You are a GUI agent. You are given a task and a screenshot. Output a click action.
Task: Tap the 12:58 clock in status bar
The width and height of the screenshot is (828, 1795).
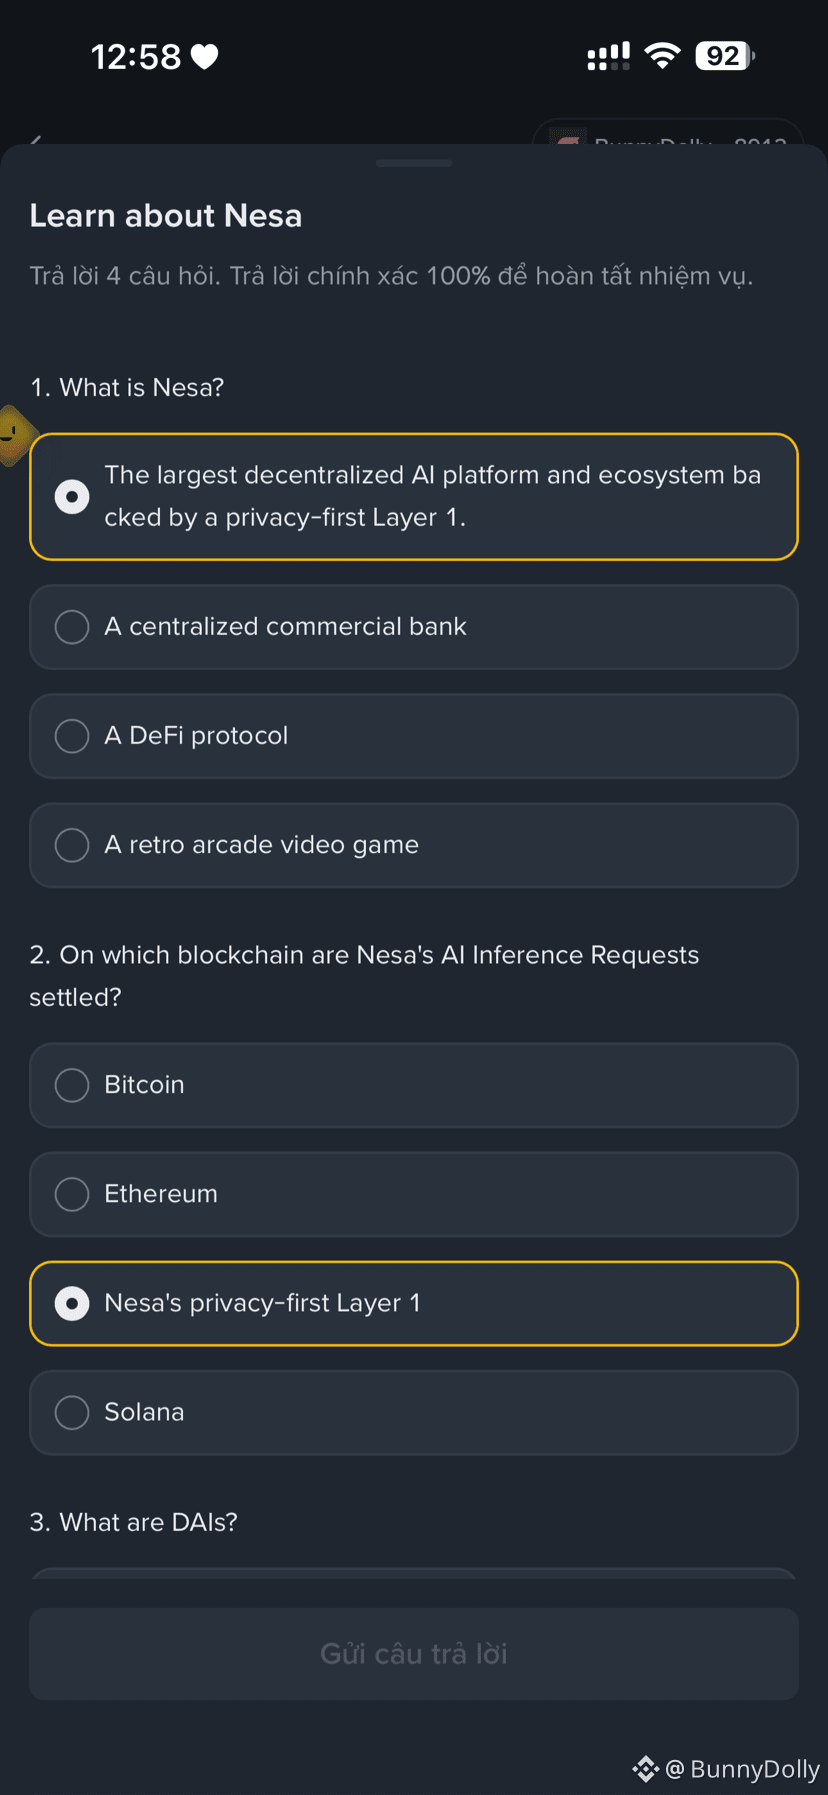[x=136, y=57]
